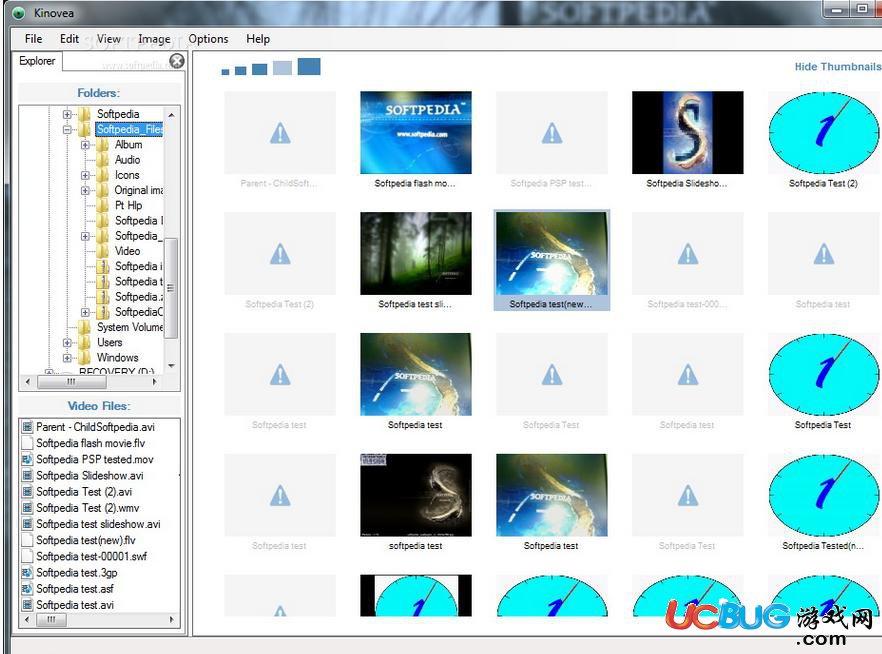This screenshot has width=882, height=654.
Task: Expand the Windows folder node
Action: click(67, 358)
